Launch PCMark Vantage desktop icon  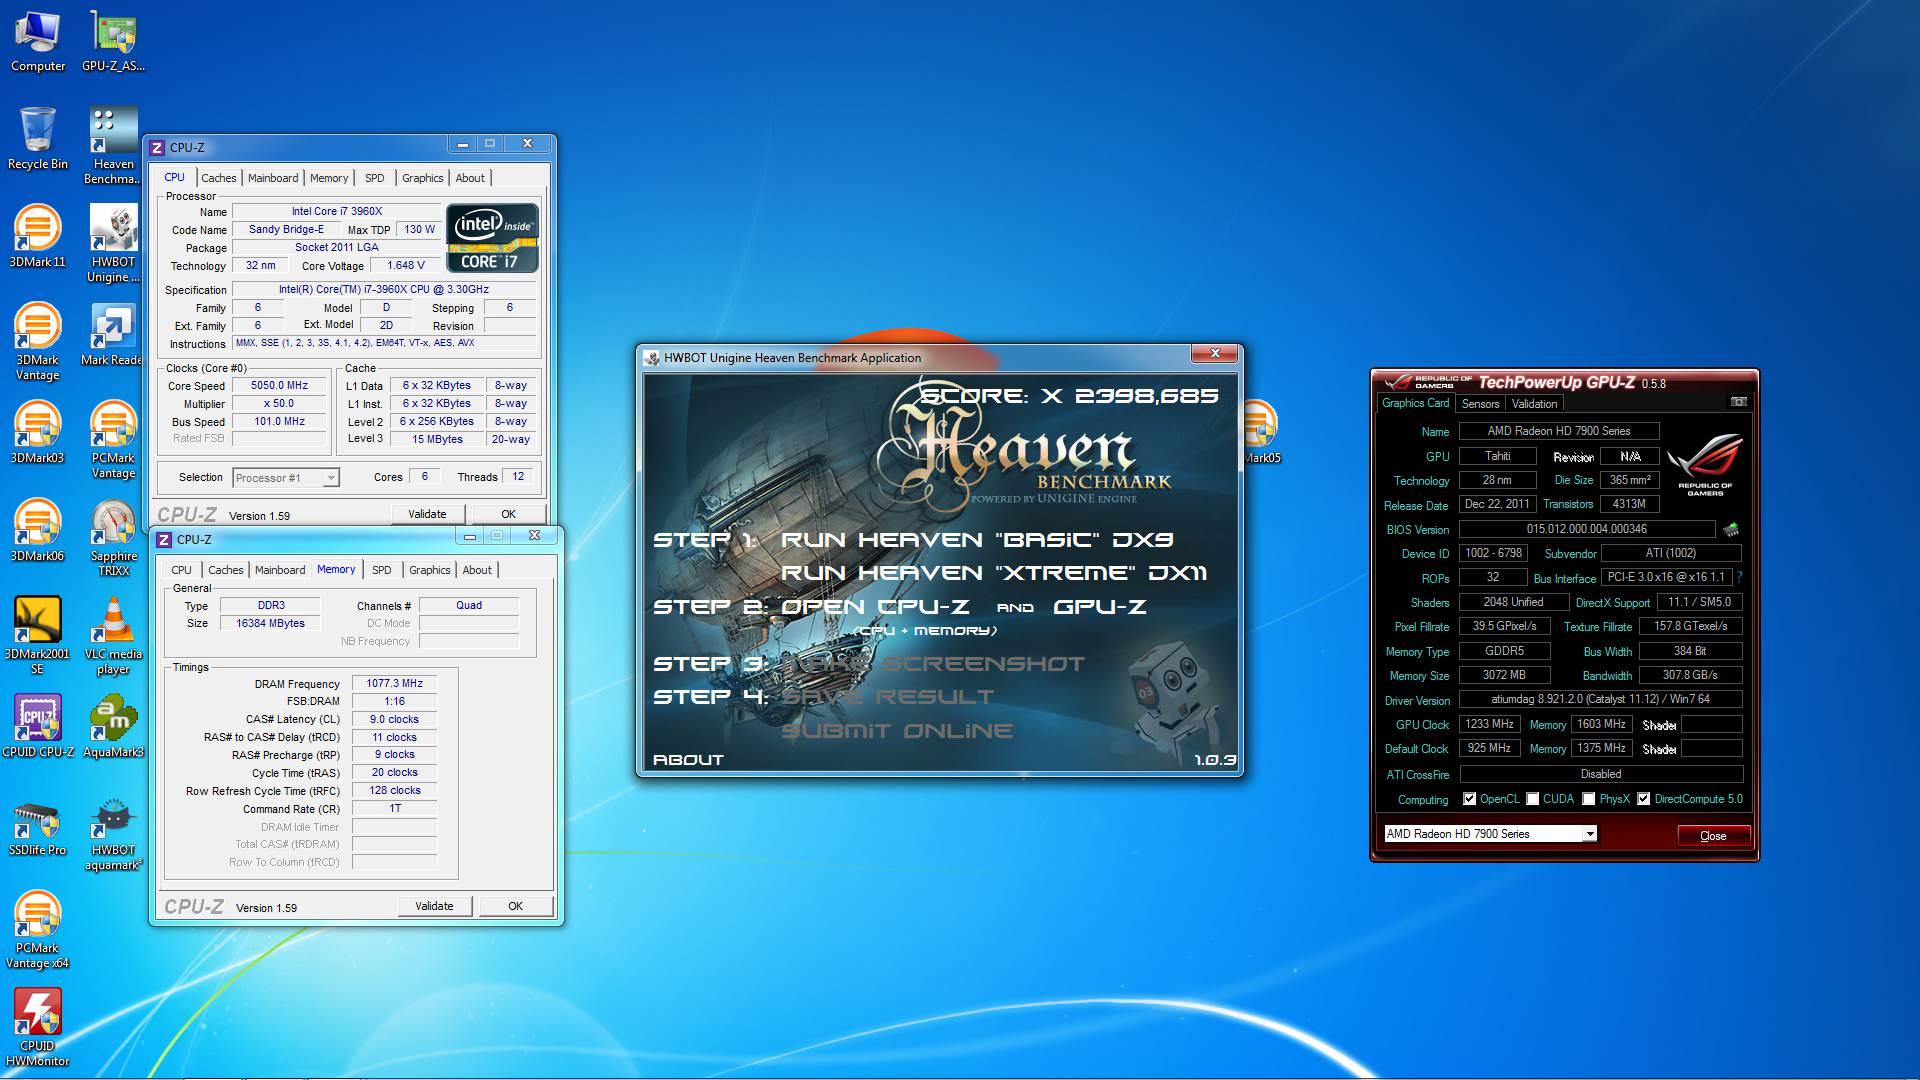pyautogui.click(x=113, y=440)
